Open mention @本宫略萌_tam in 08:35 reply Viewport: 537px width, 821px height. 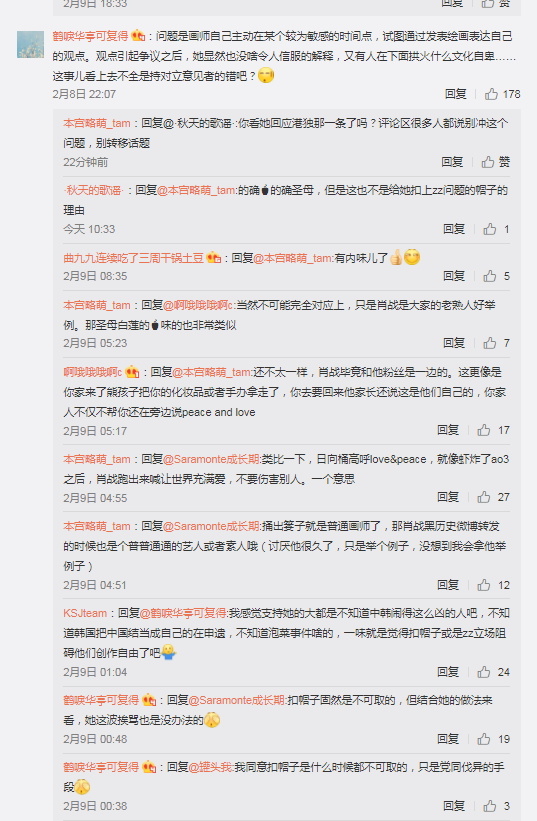pos(293,258)
